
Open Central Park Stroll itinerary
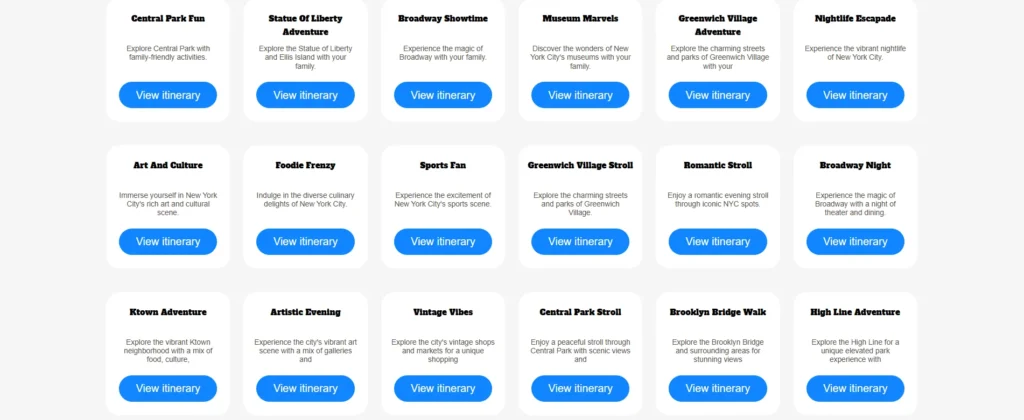pos(580,388)
